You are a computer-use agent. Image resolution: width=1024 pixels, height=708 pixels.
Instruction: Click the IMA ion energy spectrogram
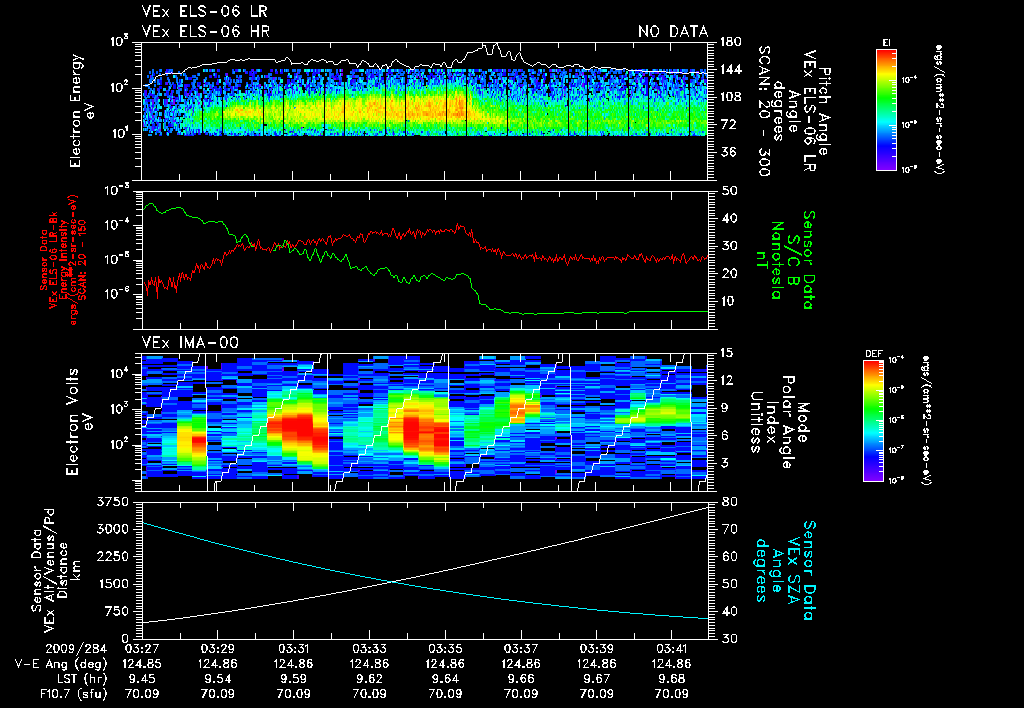tap(425, 422)
